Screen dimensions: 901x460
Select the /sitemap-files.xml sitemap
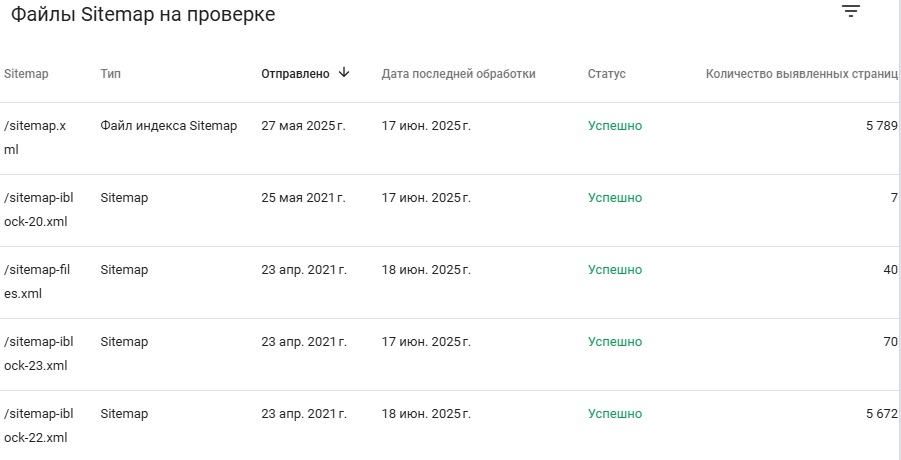coord(450,283)
